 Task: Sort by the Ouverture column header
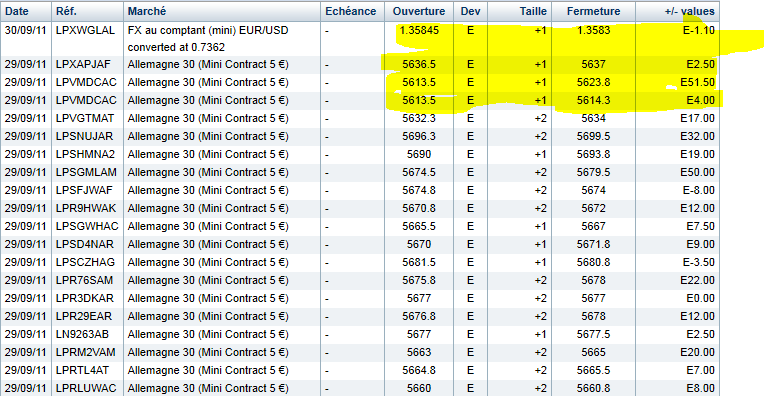tap(419, 11)
